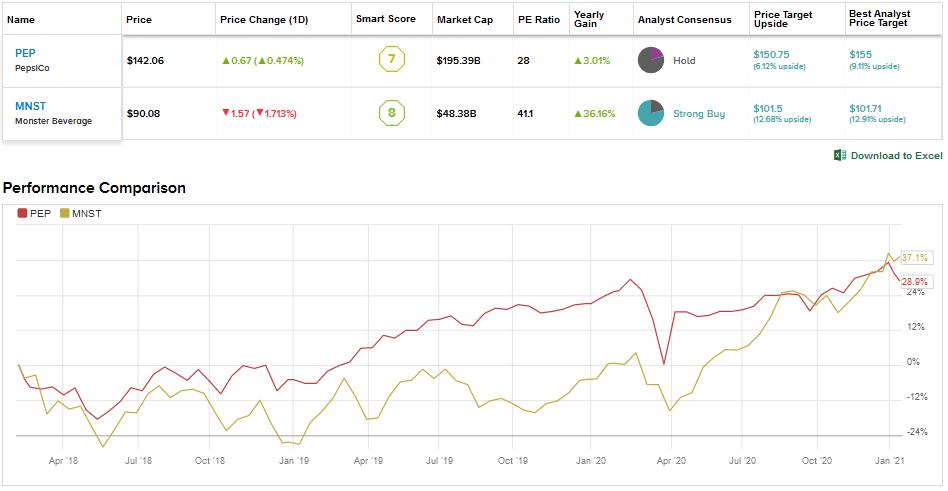Click market cap $48.38B cell
The height and width of the screenshot is (491, 948).
[x=456, y=113]
